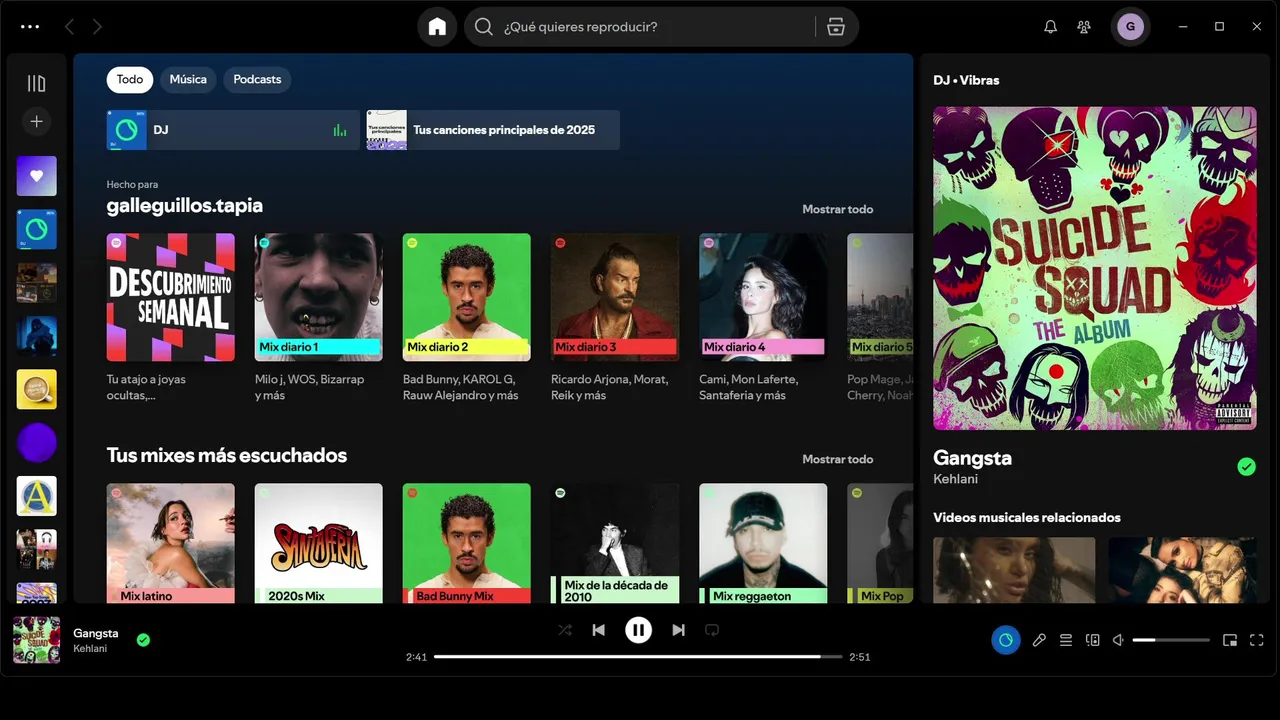Open the miniplayer icon
The image size is (1280, 720).
click(1230, 640)
